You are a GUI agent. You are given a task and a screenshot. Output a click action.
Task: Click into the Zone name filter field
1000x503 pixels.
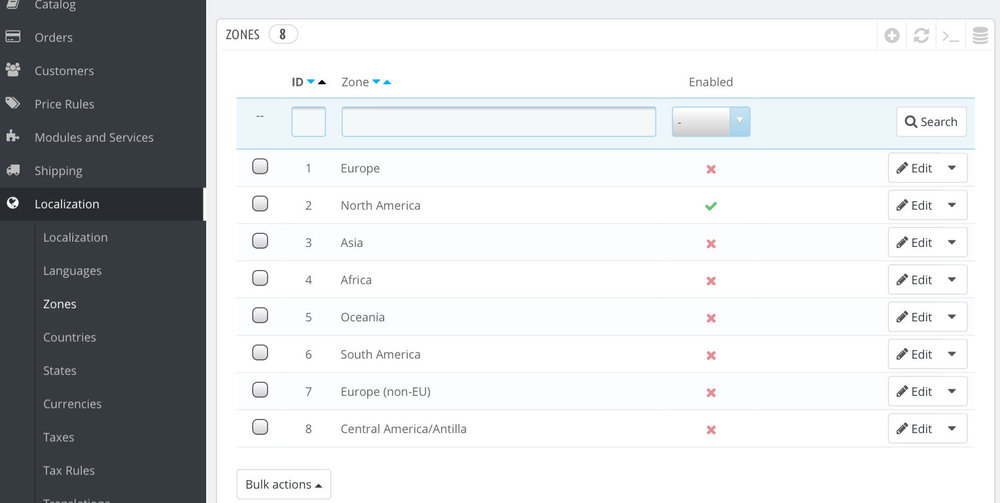[x=498, y=122]
